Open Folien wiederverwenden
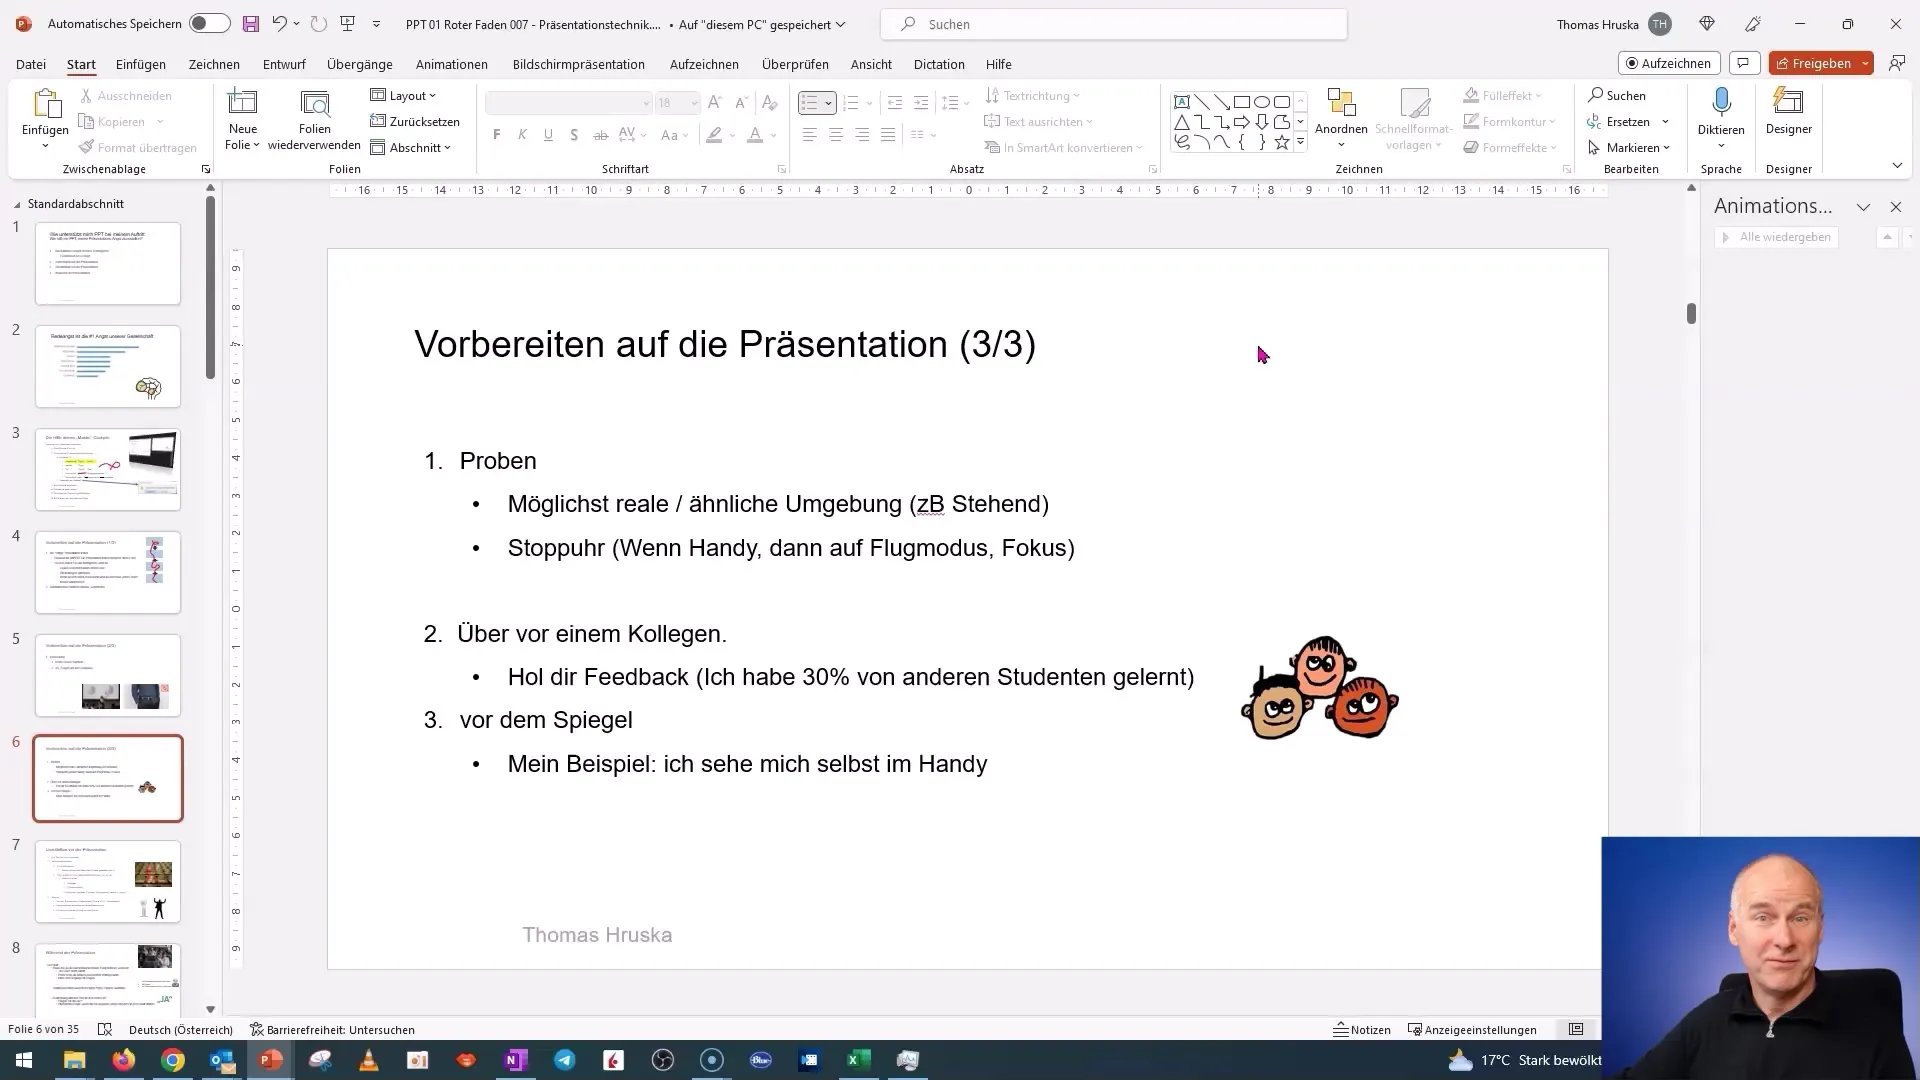The height and width of the screenshot is (1080, 1920). click(314, 121)
